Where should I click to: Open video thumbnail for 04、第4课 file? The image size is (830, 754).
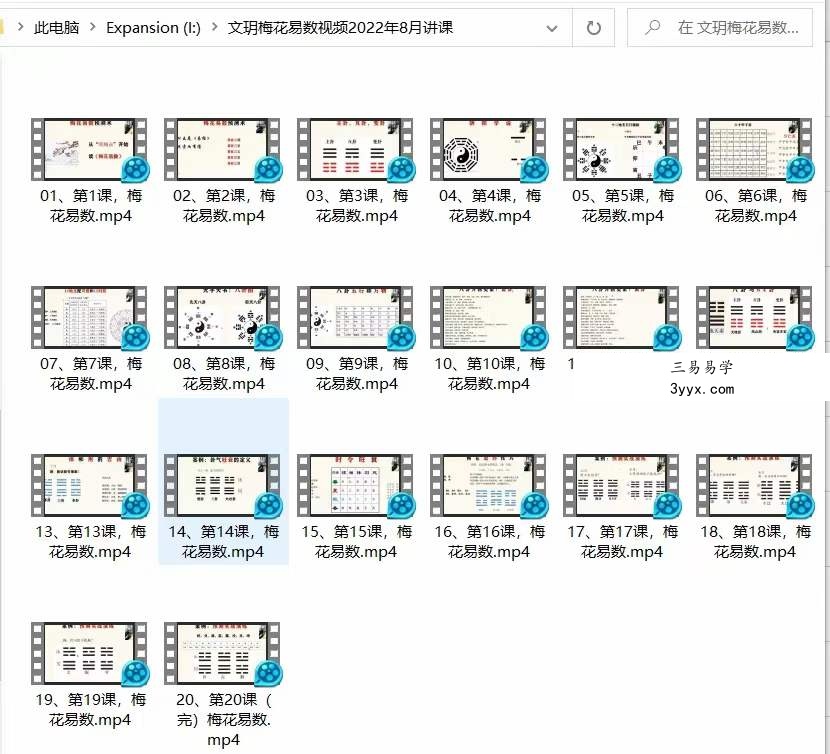pyautogui.click(x=488, y=149)
